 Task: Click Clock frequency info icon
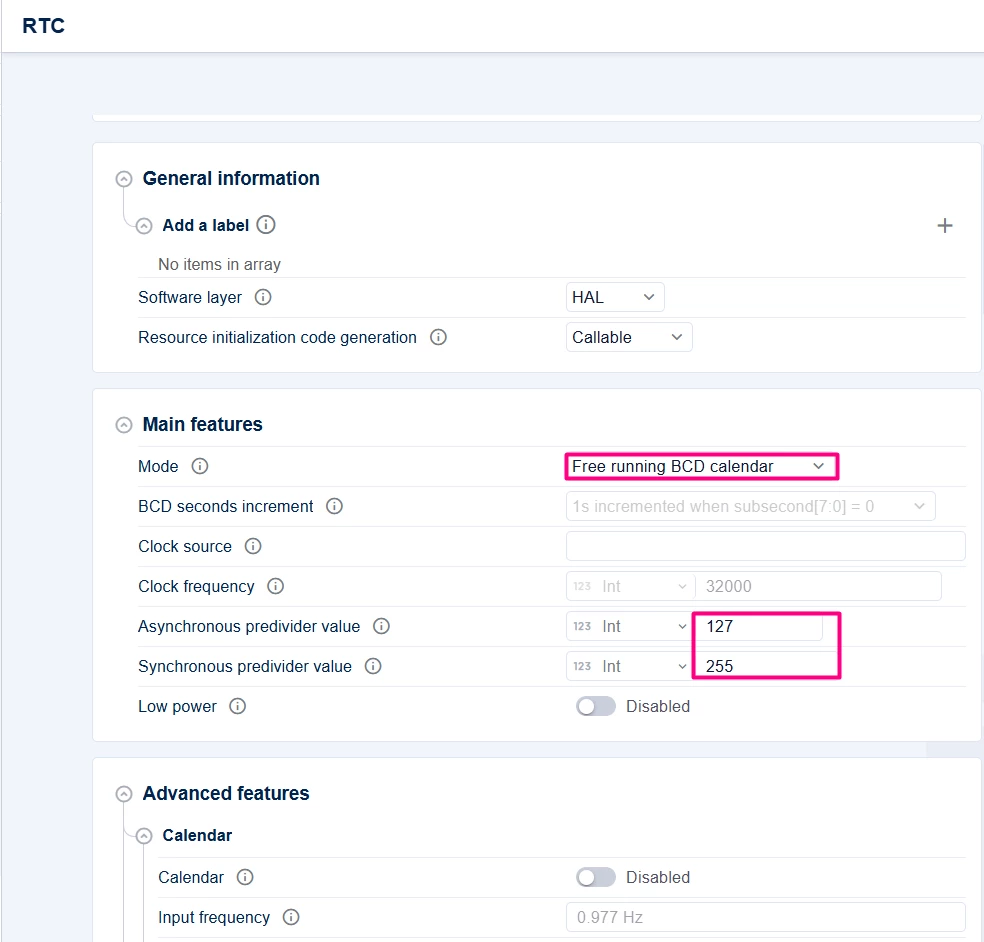point(275,586)
